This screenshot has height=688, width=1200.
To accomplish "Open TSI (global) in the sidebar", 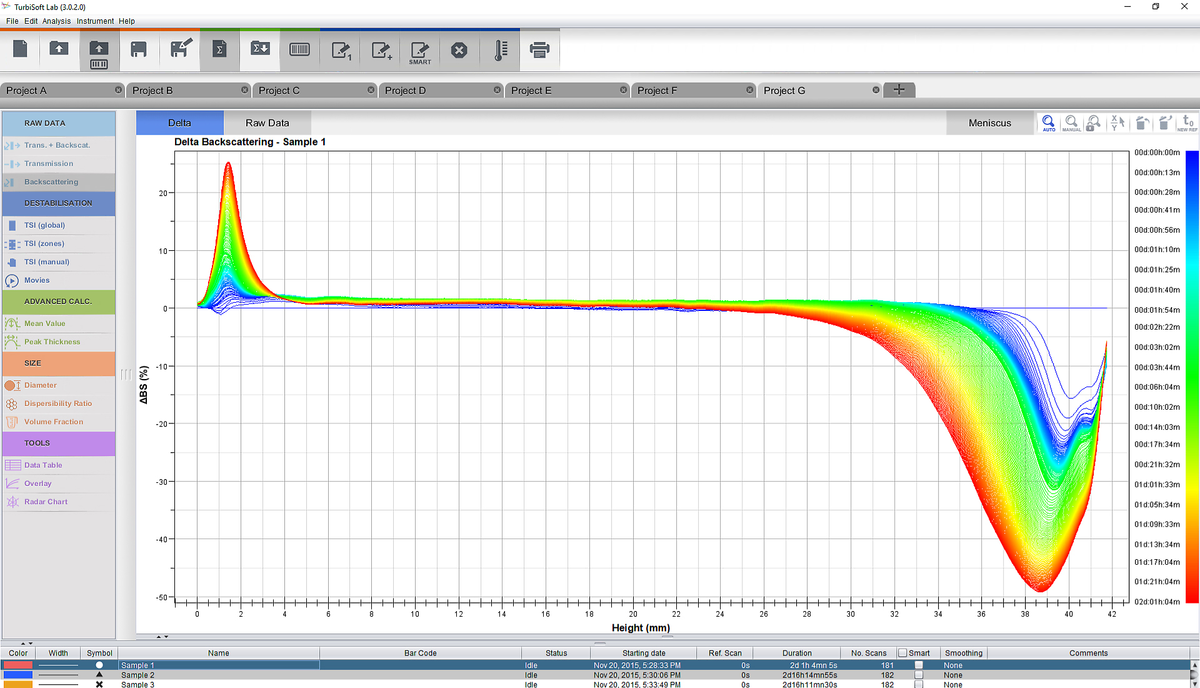I will (46, 225).
